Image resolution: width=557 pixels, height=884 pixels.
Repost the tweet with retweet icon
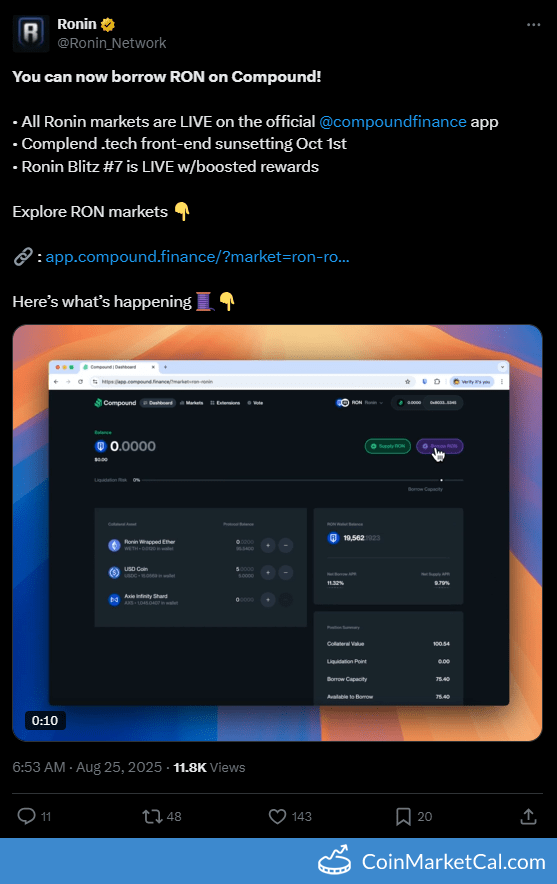tap(152, 816)
